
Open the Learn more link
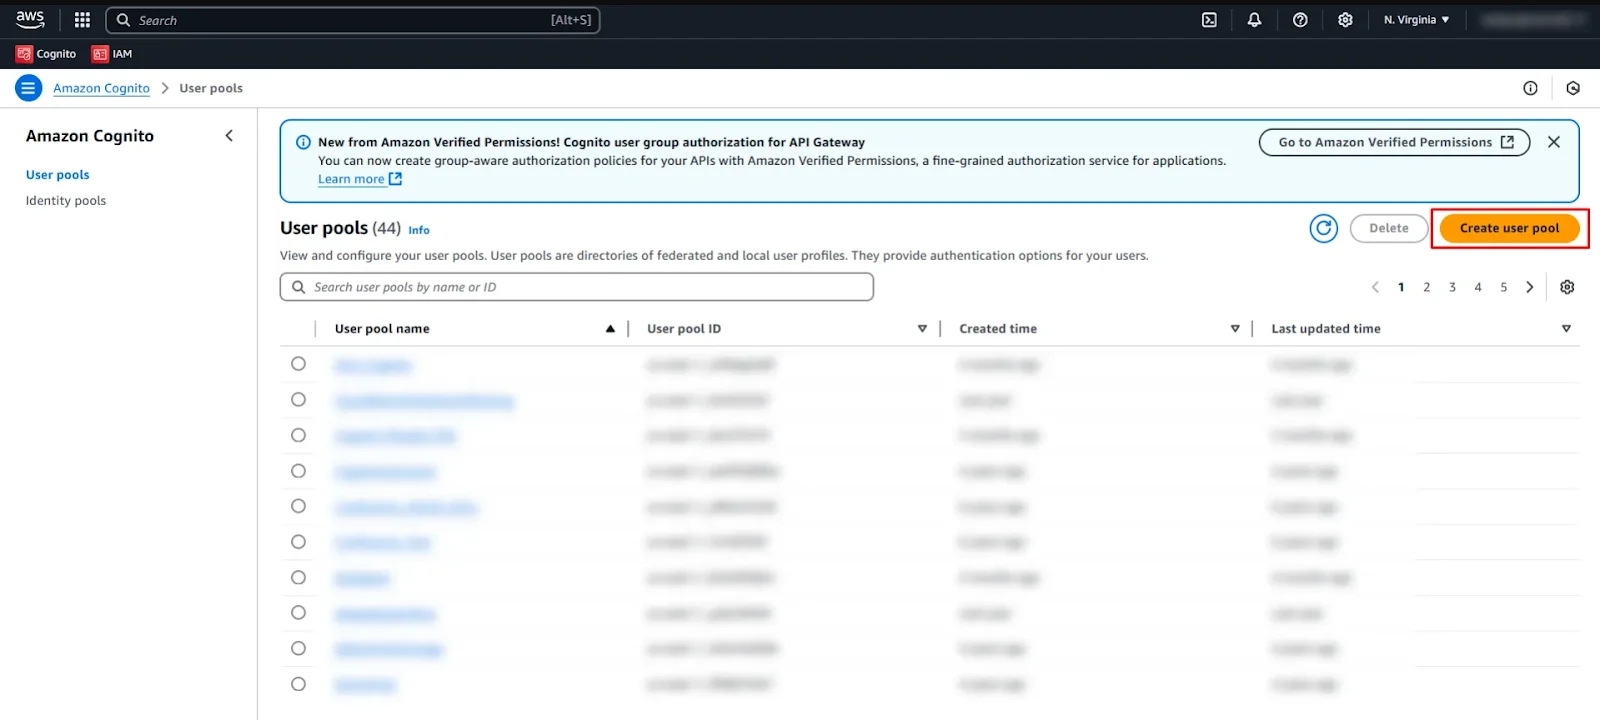pyautogui.click(x=360, y=179)
